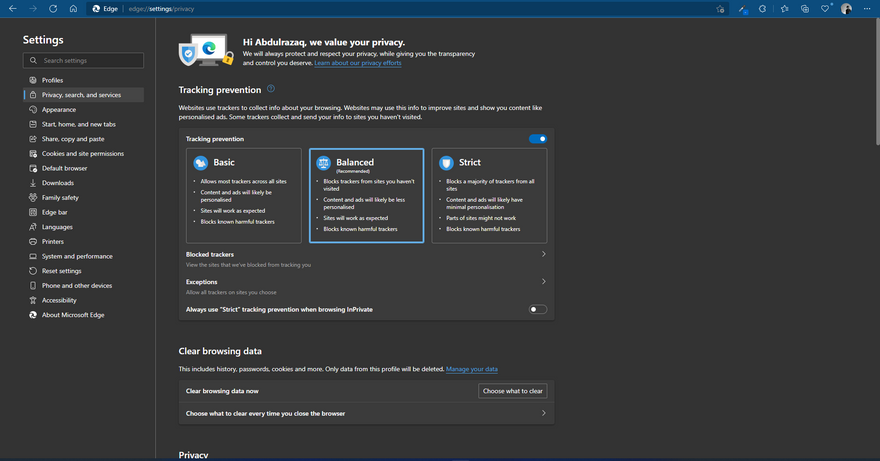Click the browser back arrow

click(13, 8)
